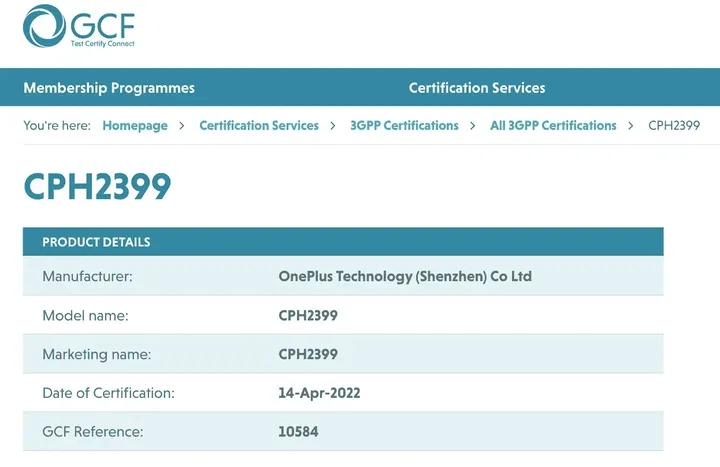Click the chevron after 3GPP Certifications breadcrumb
The height and width of the screenshot is (467, 720).
[473, 126]
